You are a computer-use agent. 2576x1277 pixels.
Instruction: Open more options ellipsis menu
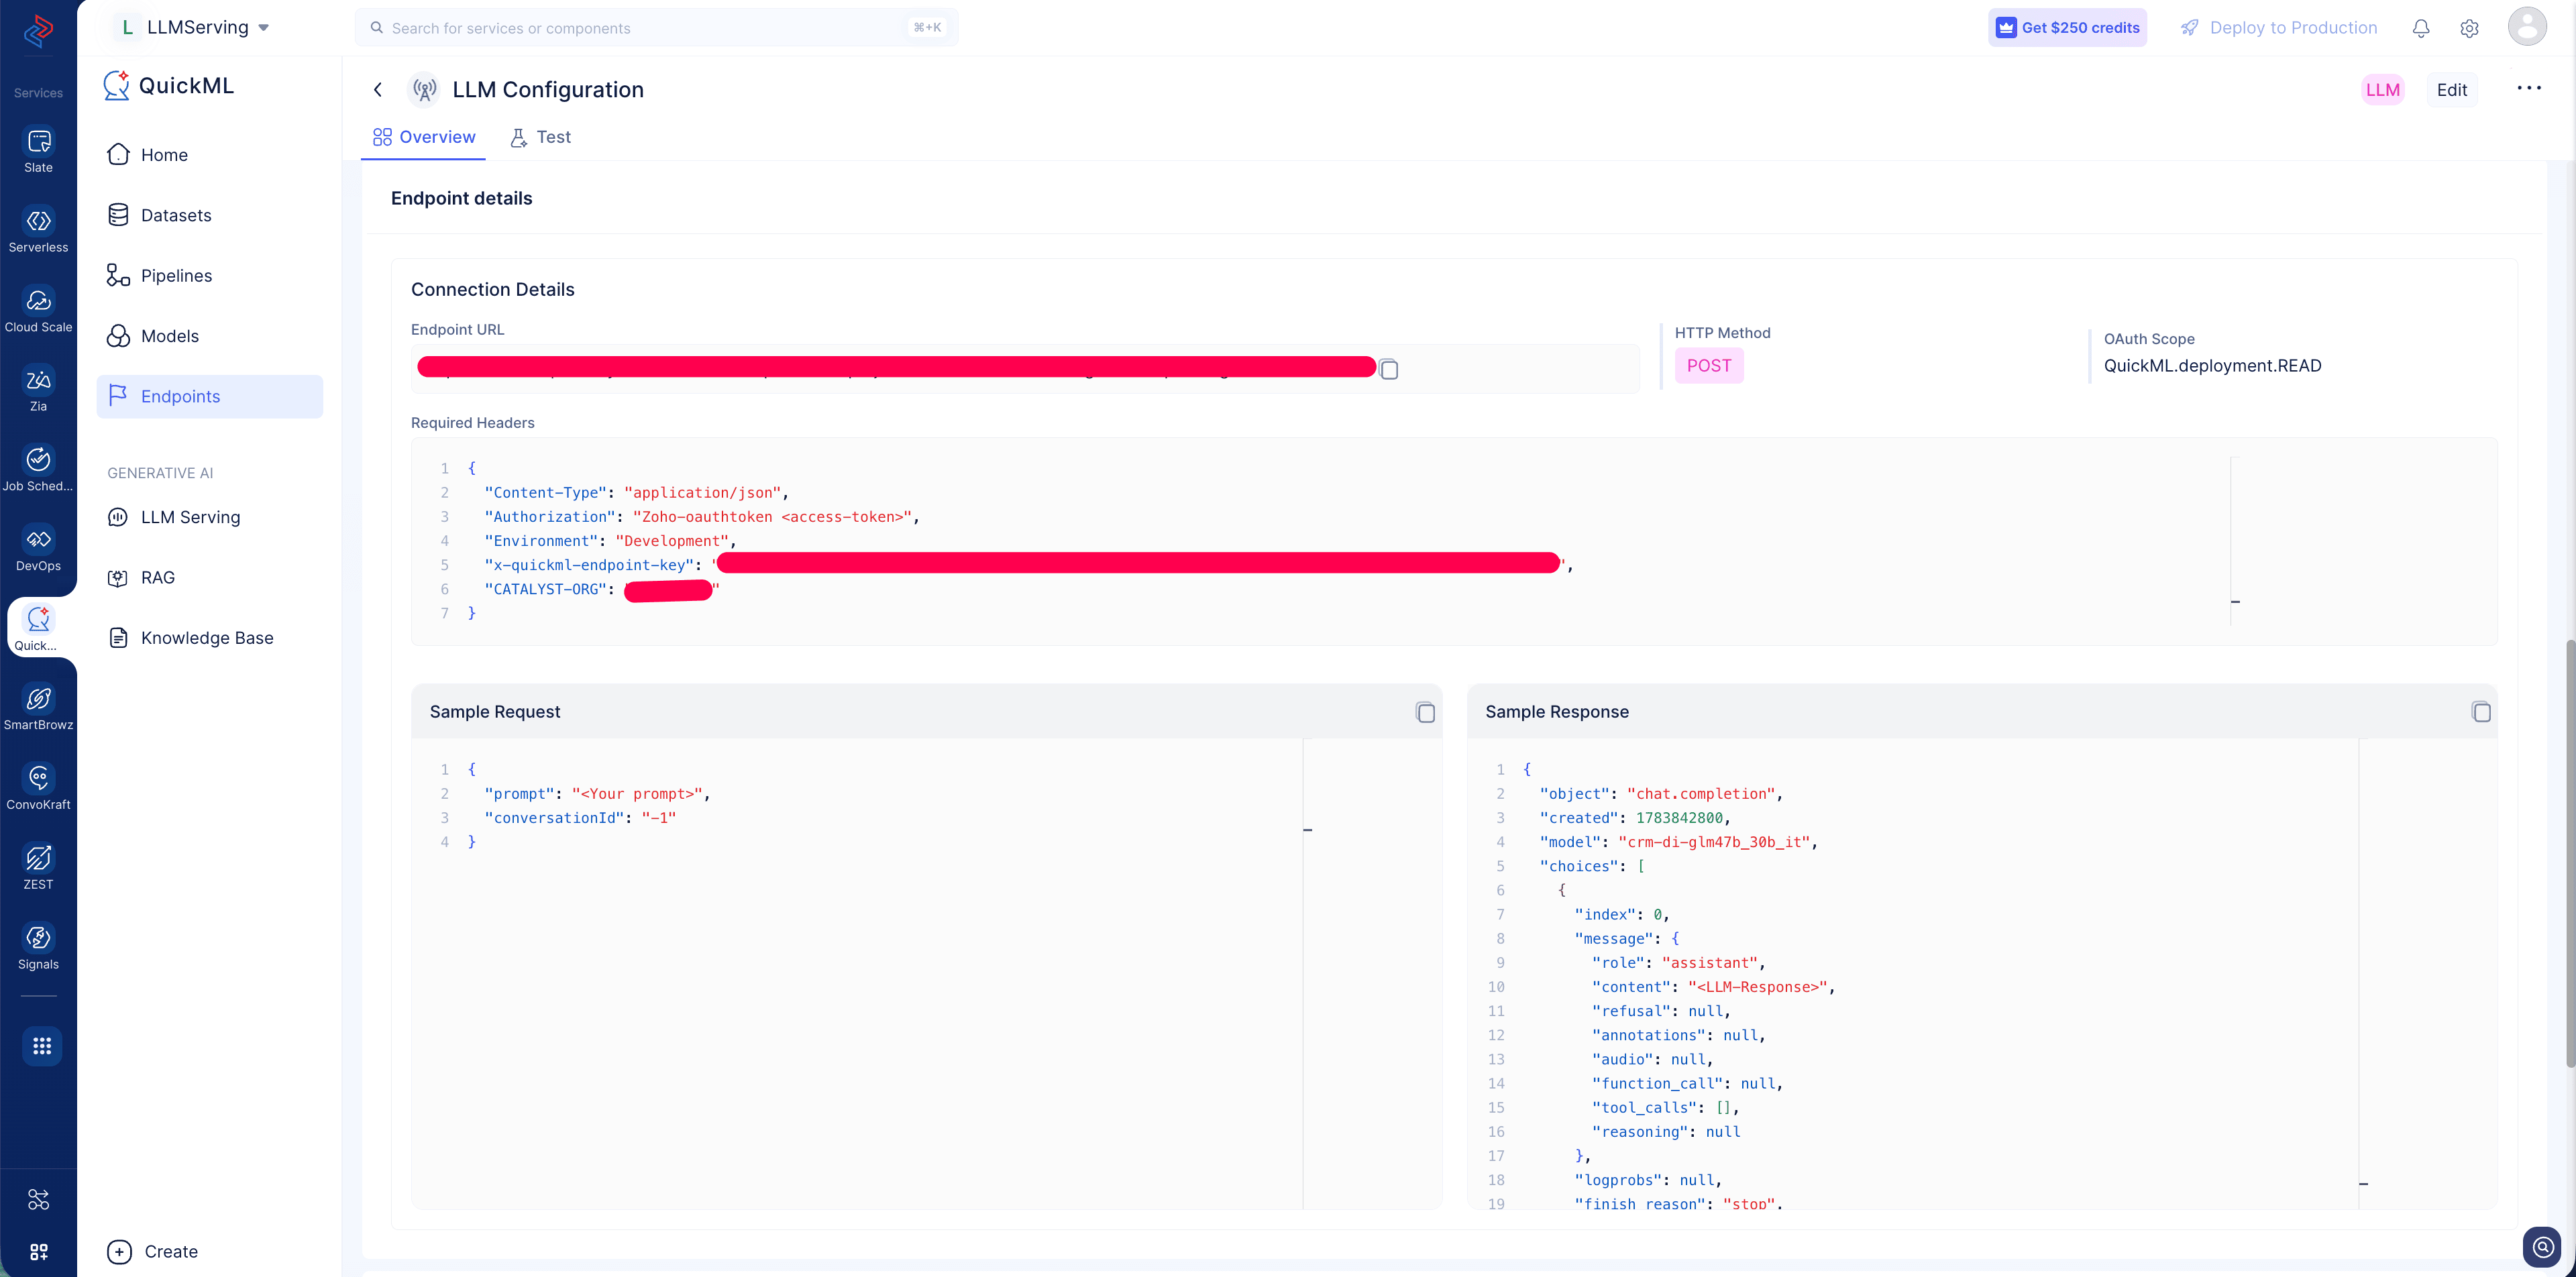coord(2529,88)
